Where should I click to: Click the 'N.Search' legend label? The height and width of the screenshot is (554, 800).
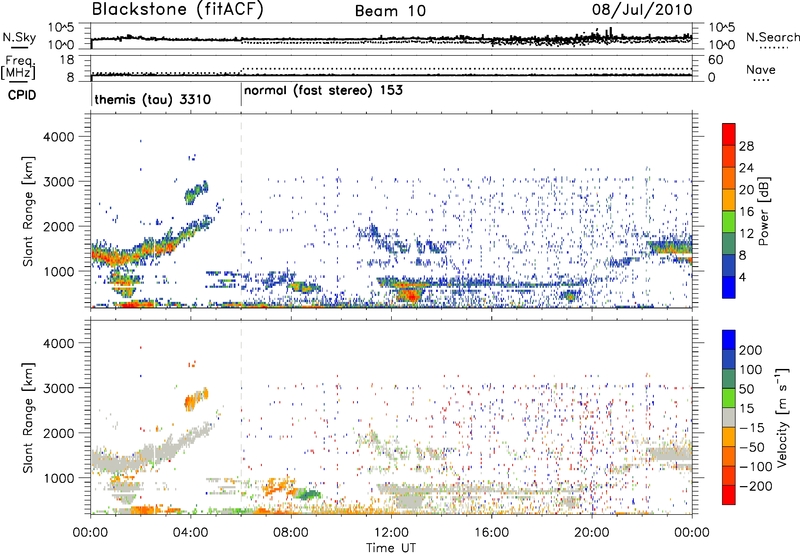[x=773, y=37]
